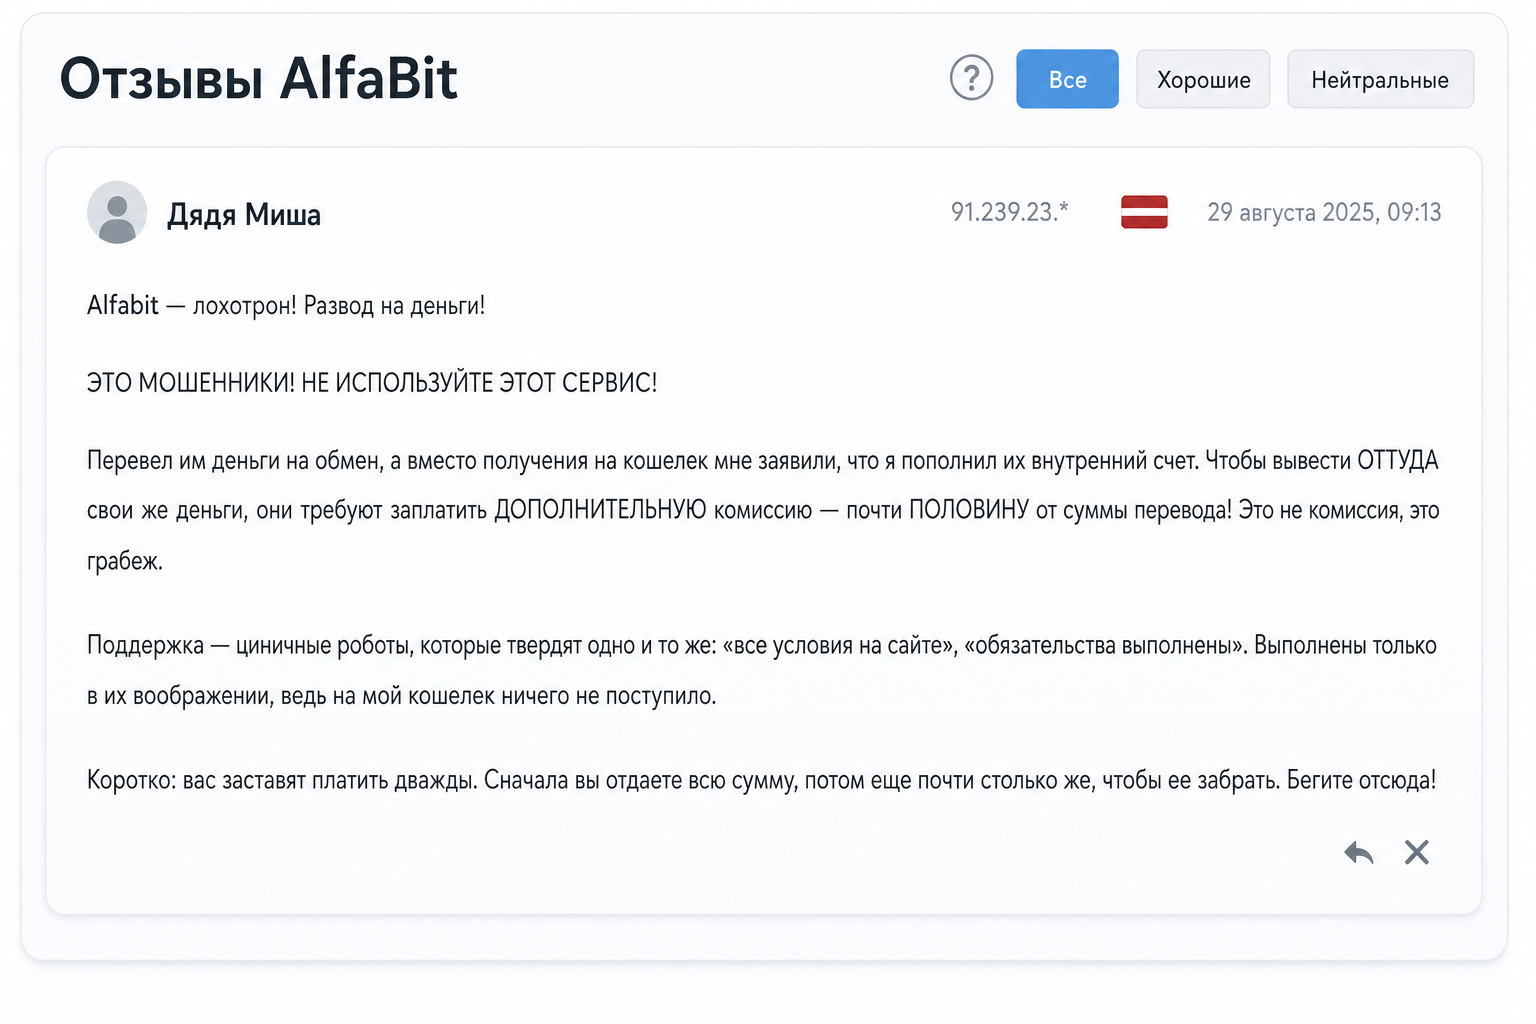Switch to the Хорошие reviews tab

1203,79
